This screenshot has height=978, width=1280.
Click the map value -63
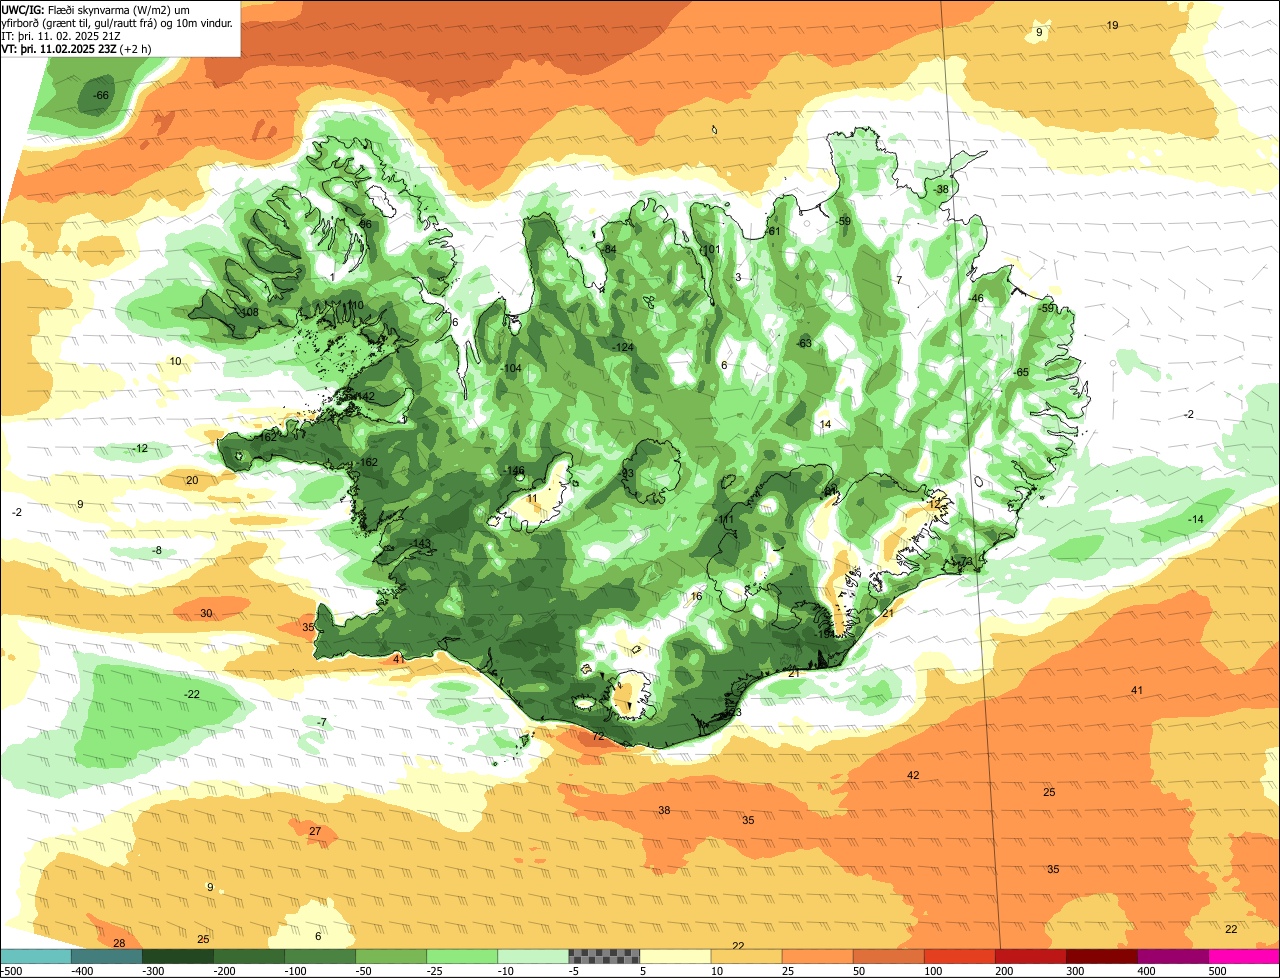pyautogui.click(x=804, y=343)
